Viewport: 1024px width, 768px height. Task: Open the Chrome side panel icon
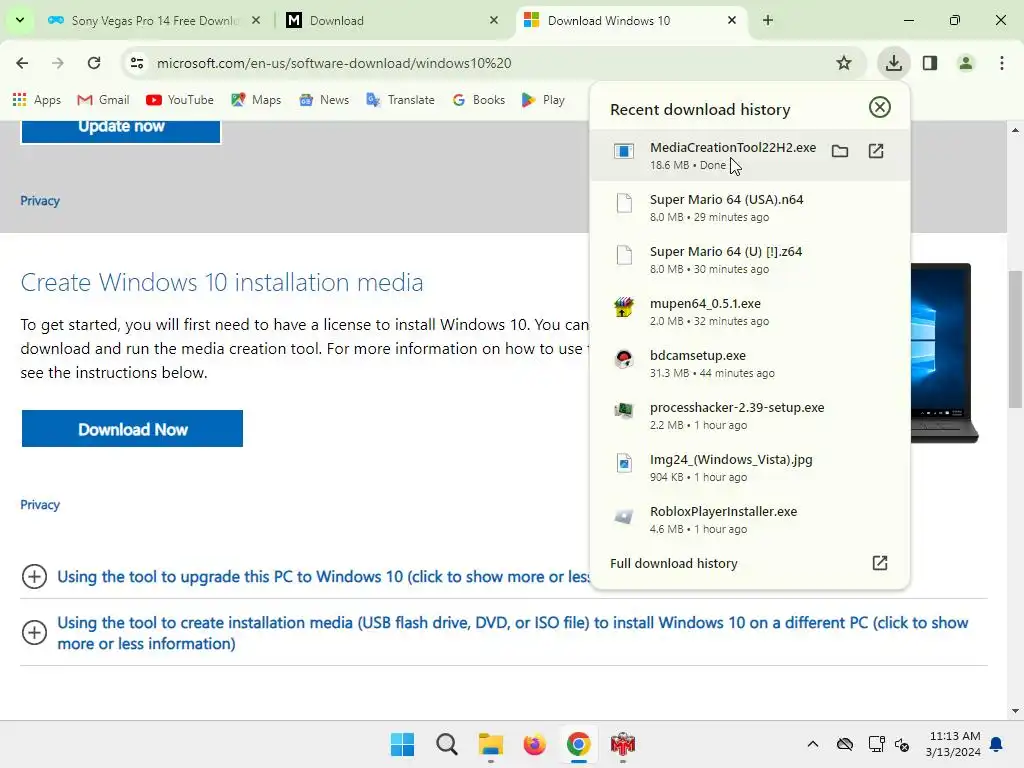[930, 63]
